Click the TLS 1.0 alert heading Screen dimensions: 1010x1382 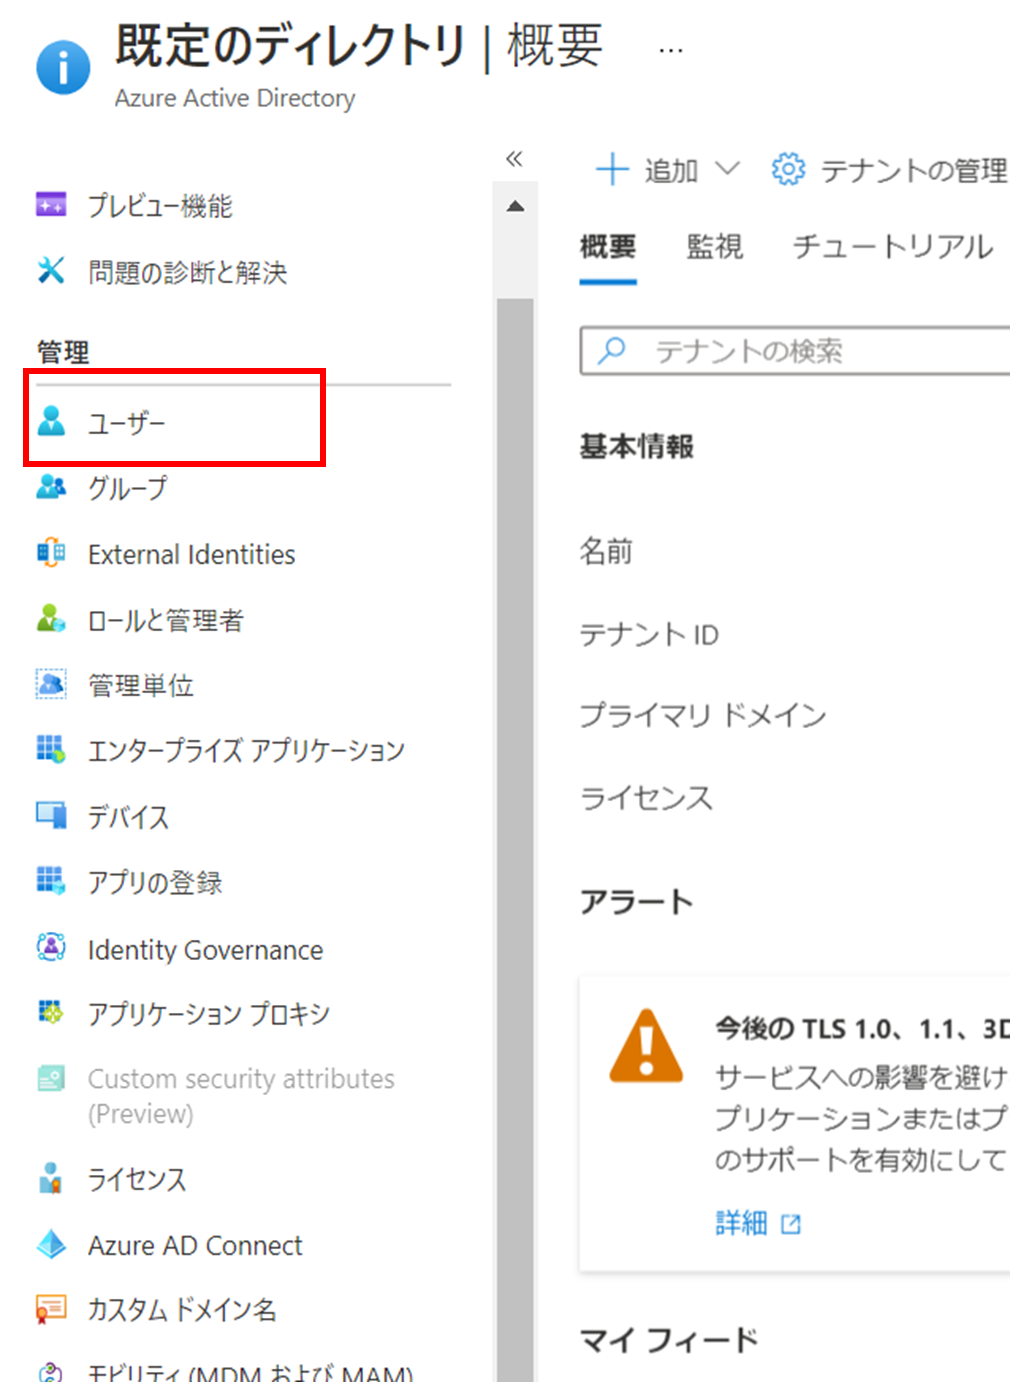(862, 1028)
